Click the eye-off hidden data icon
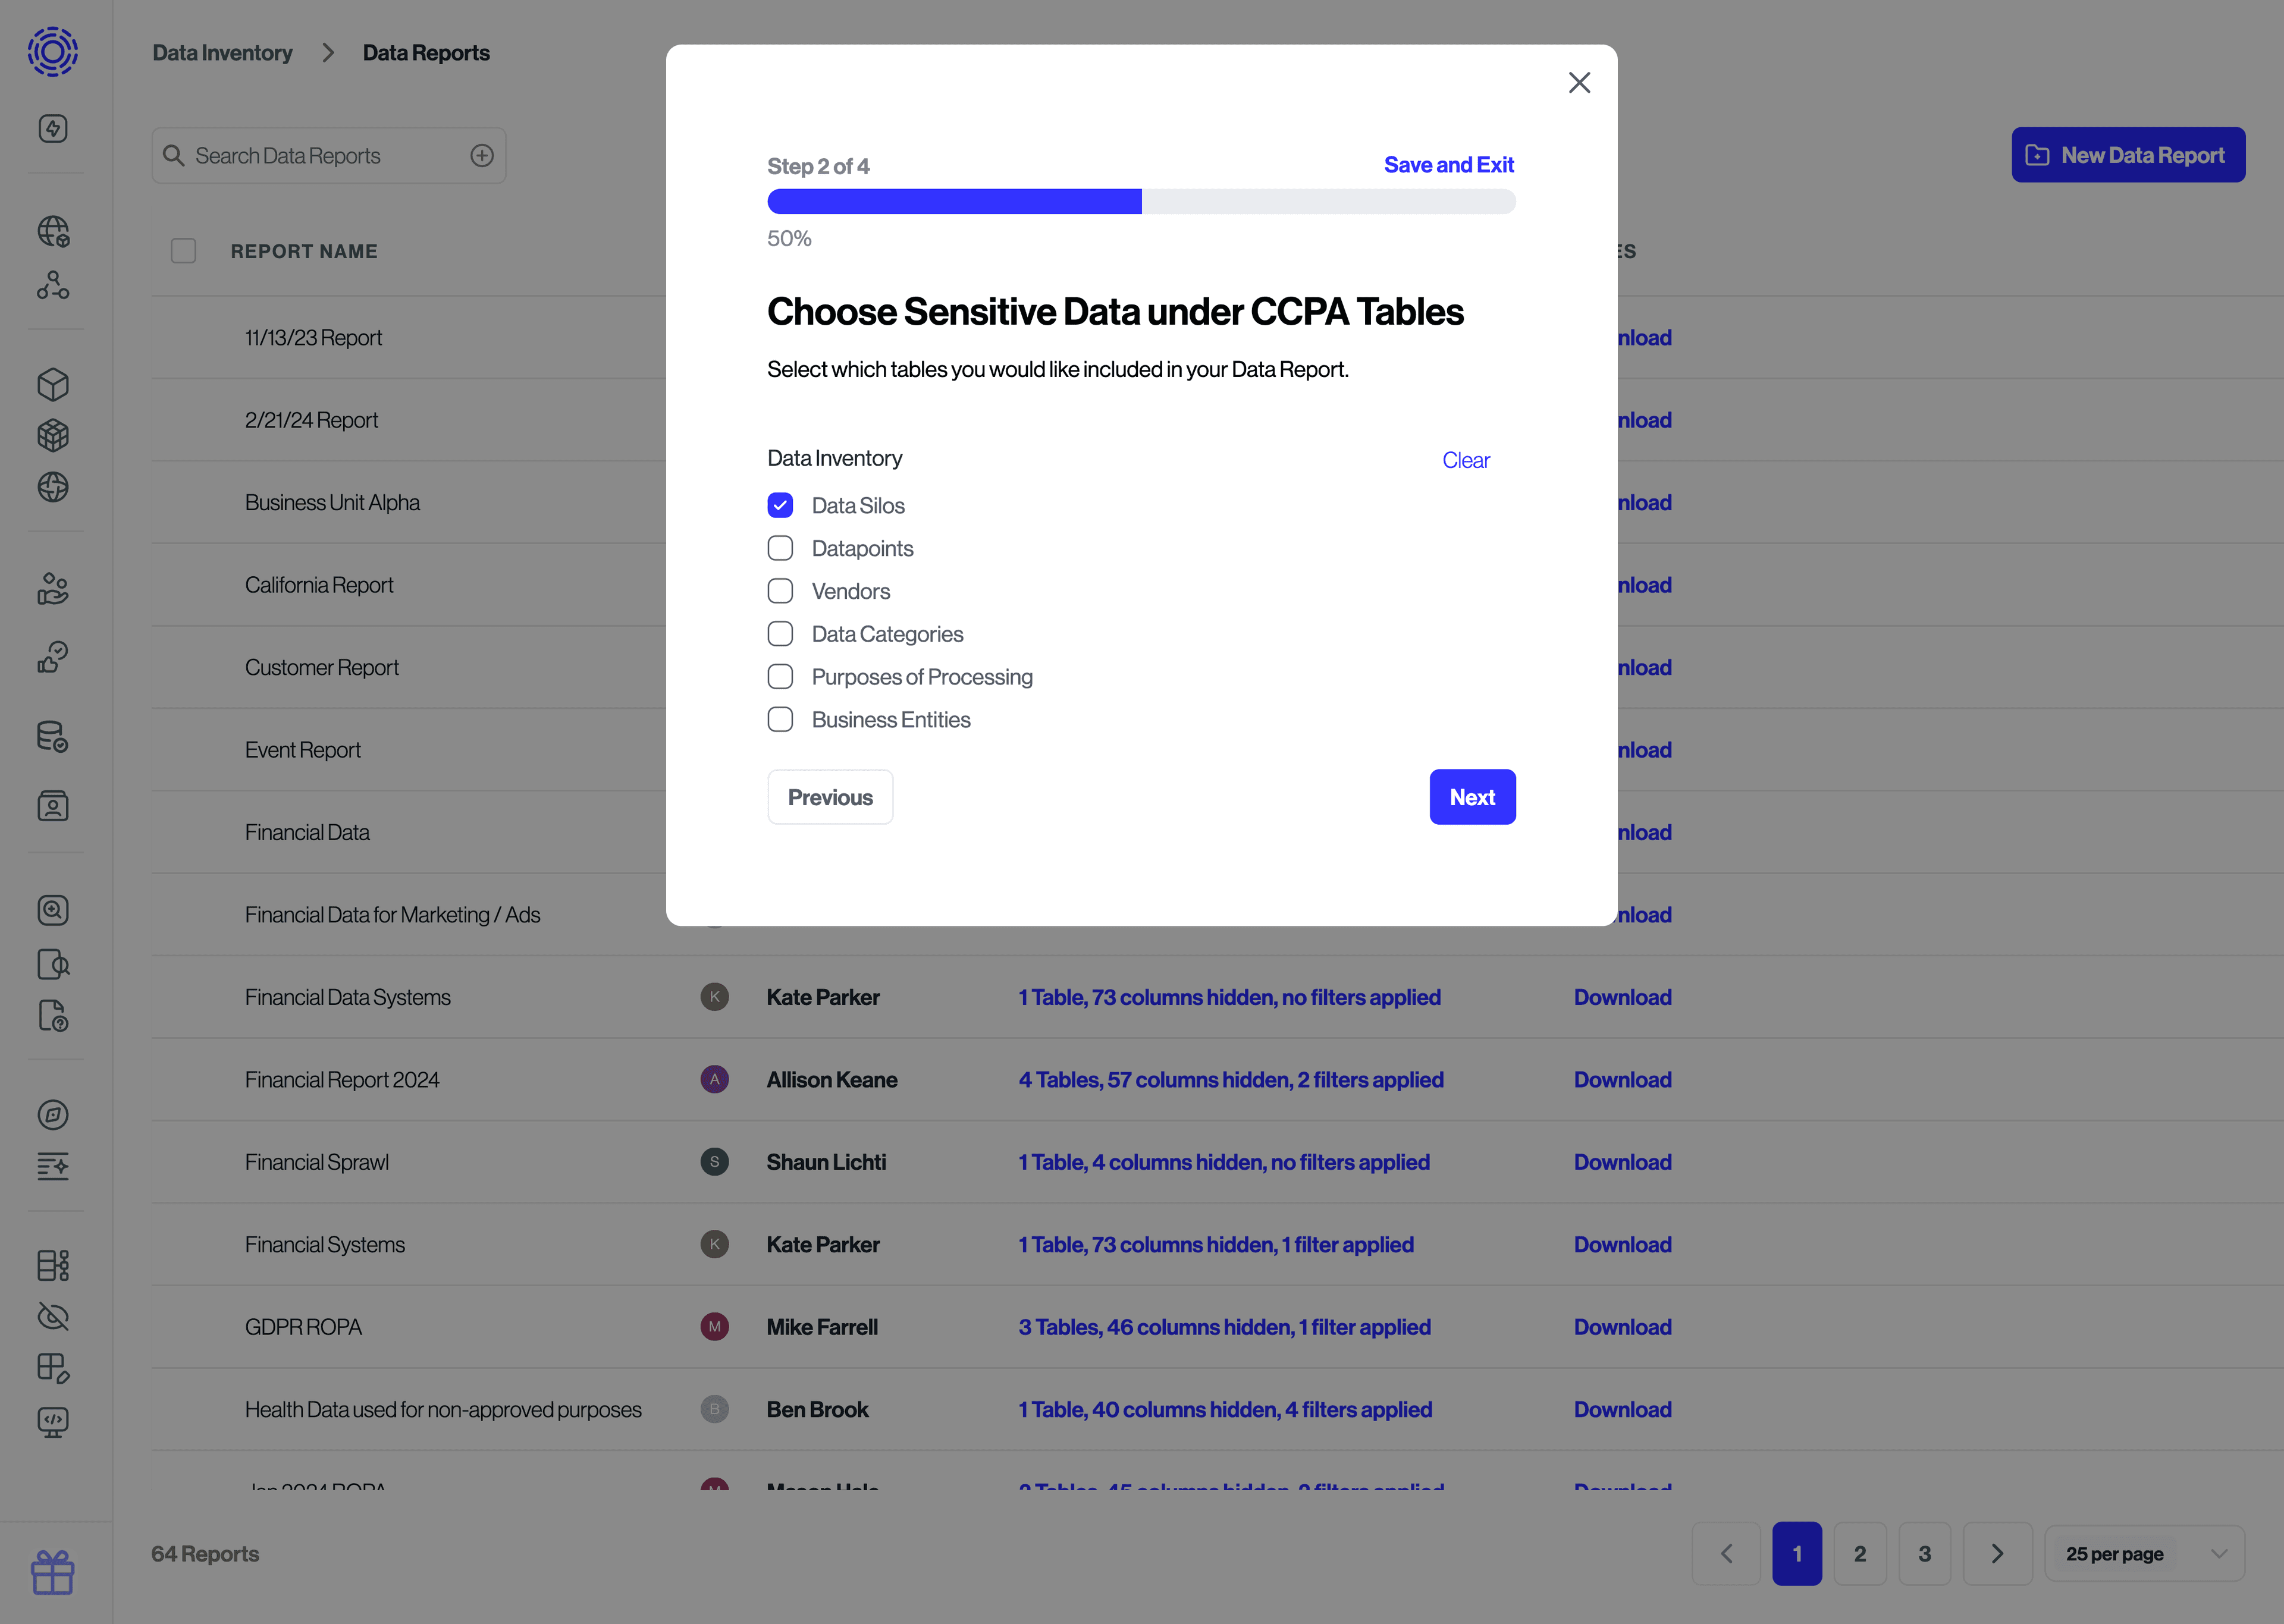2284x1624 pixels. [53, 1316]
